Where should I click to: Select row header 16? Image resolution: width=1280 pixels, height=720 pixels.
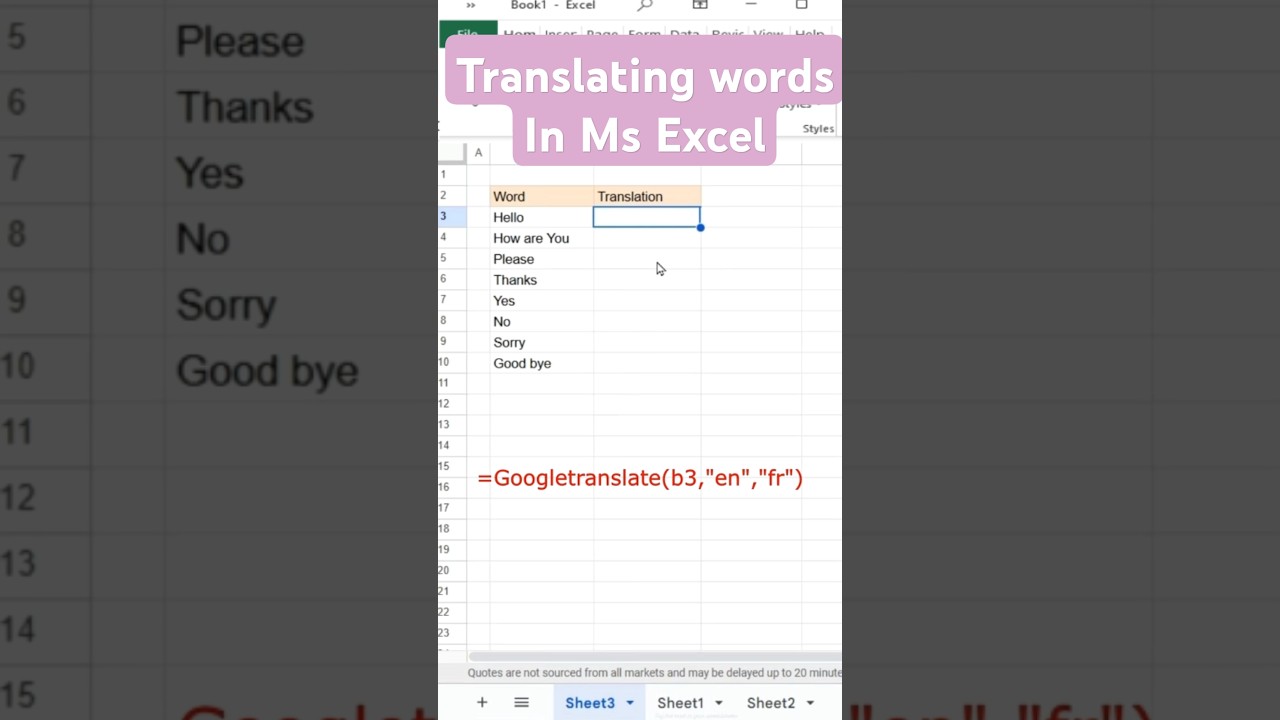point(452,487)
